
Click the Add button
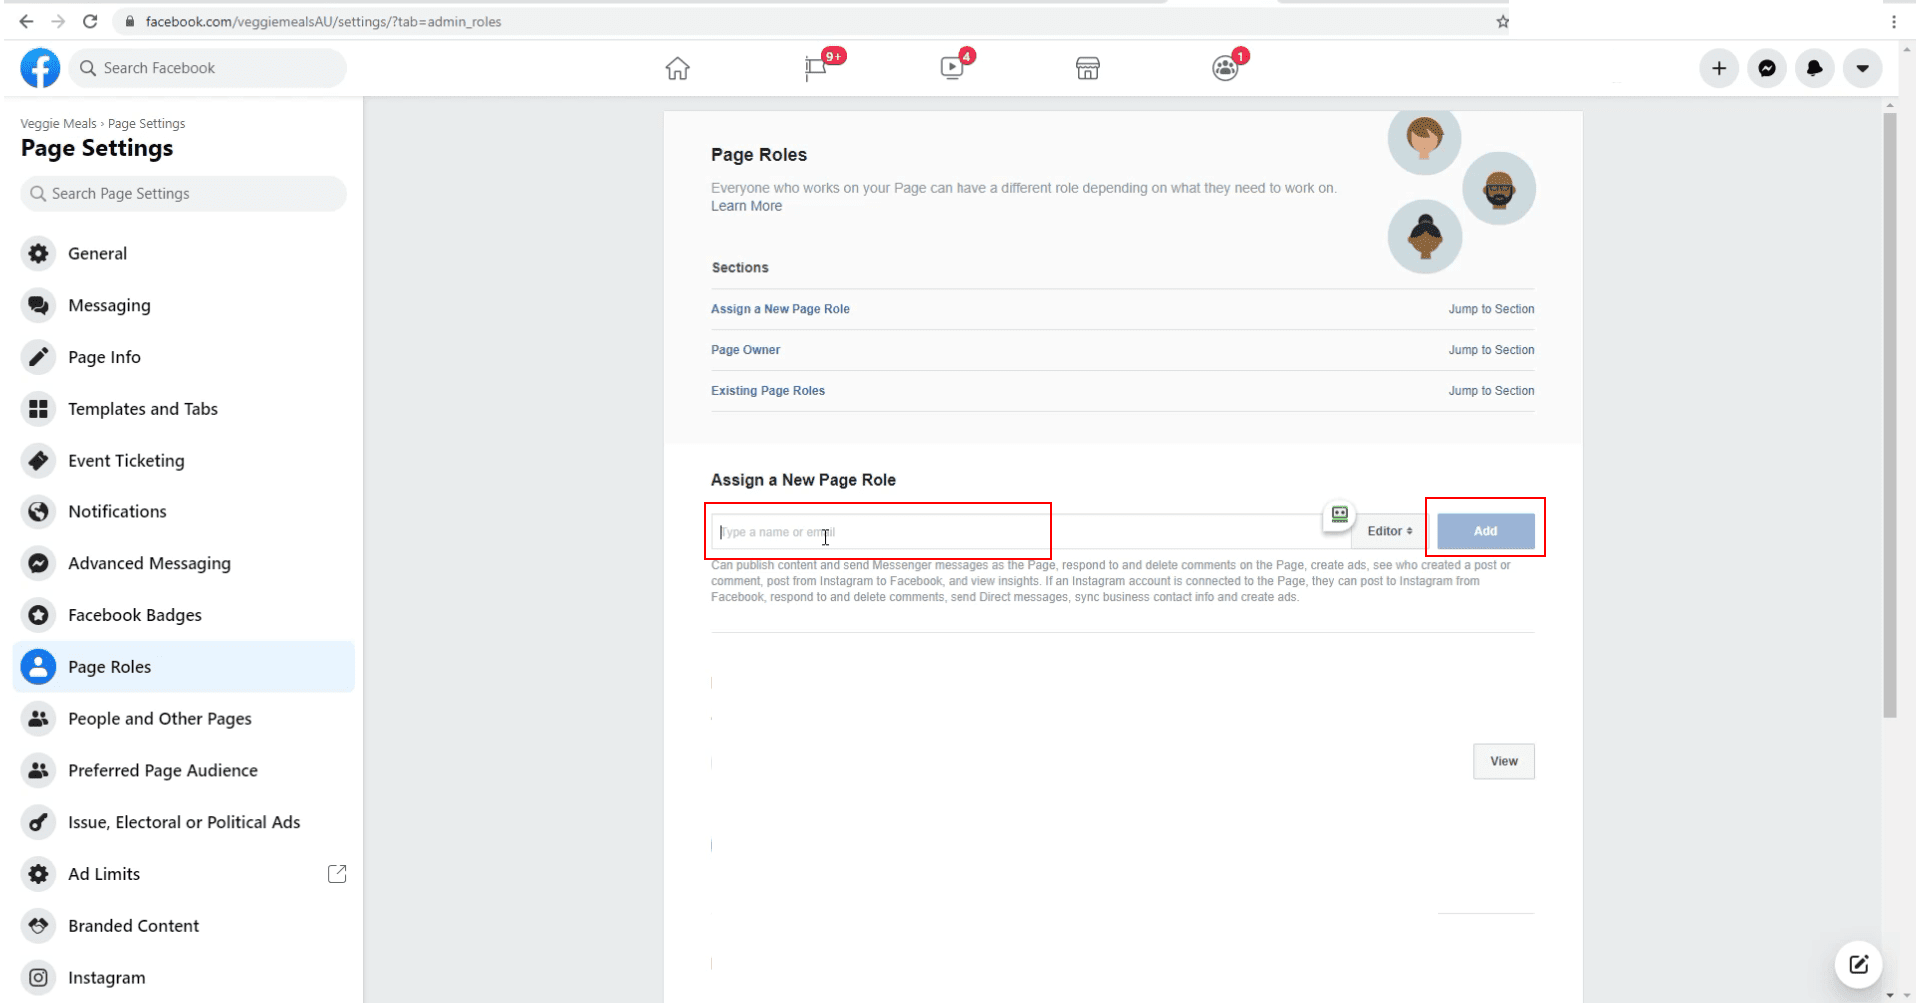[x=1485, y=531]
